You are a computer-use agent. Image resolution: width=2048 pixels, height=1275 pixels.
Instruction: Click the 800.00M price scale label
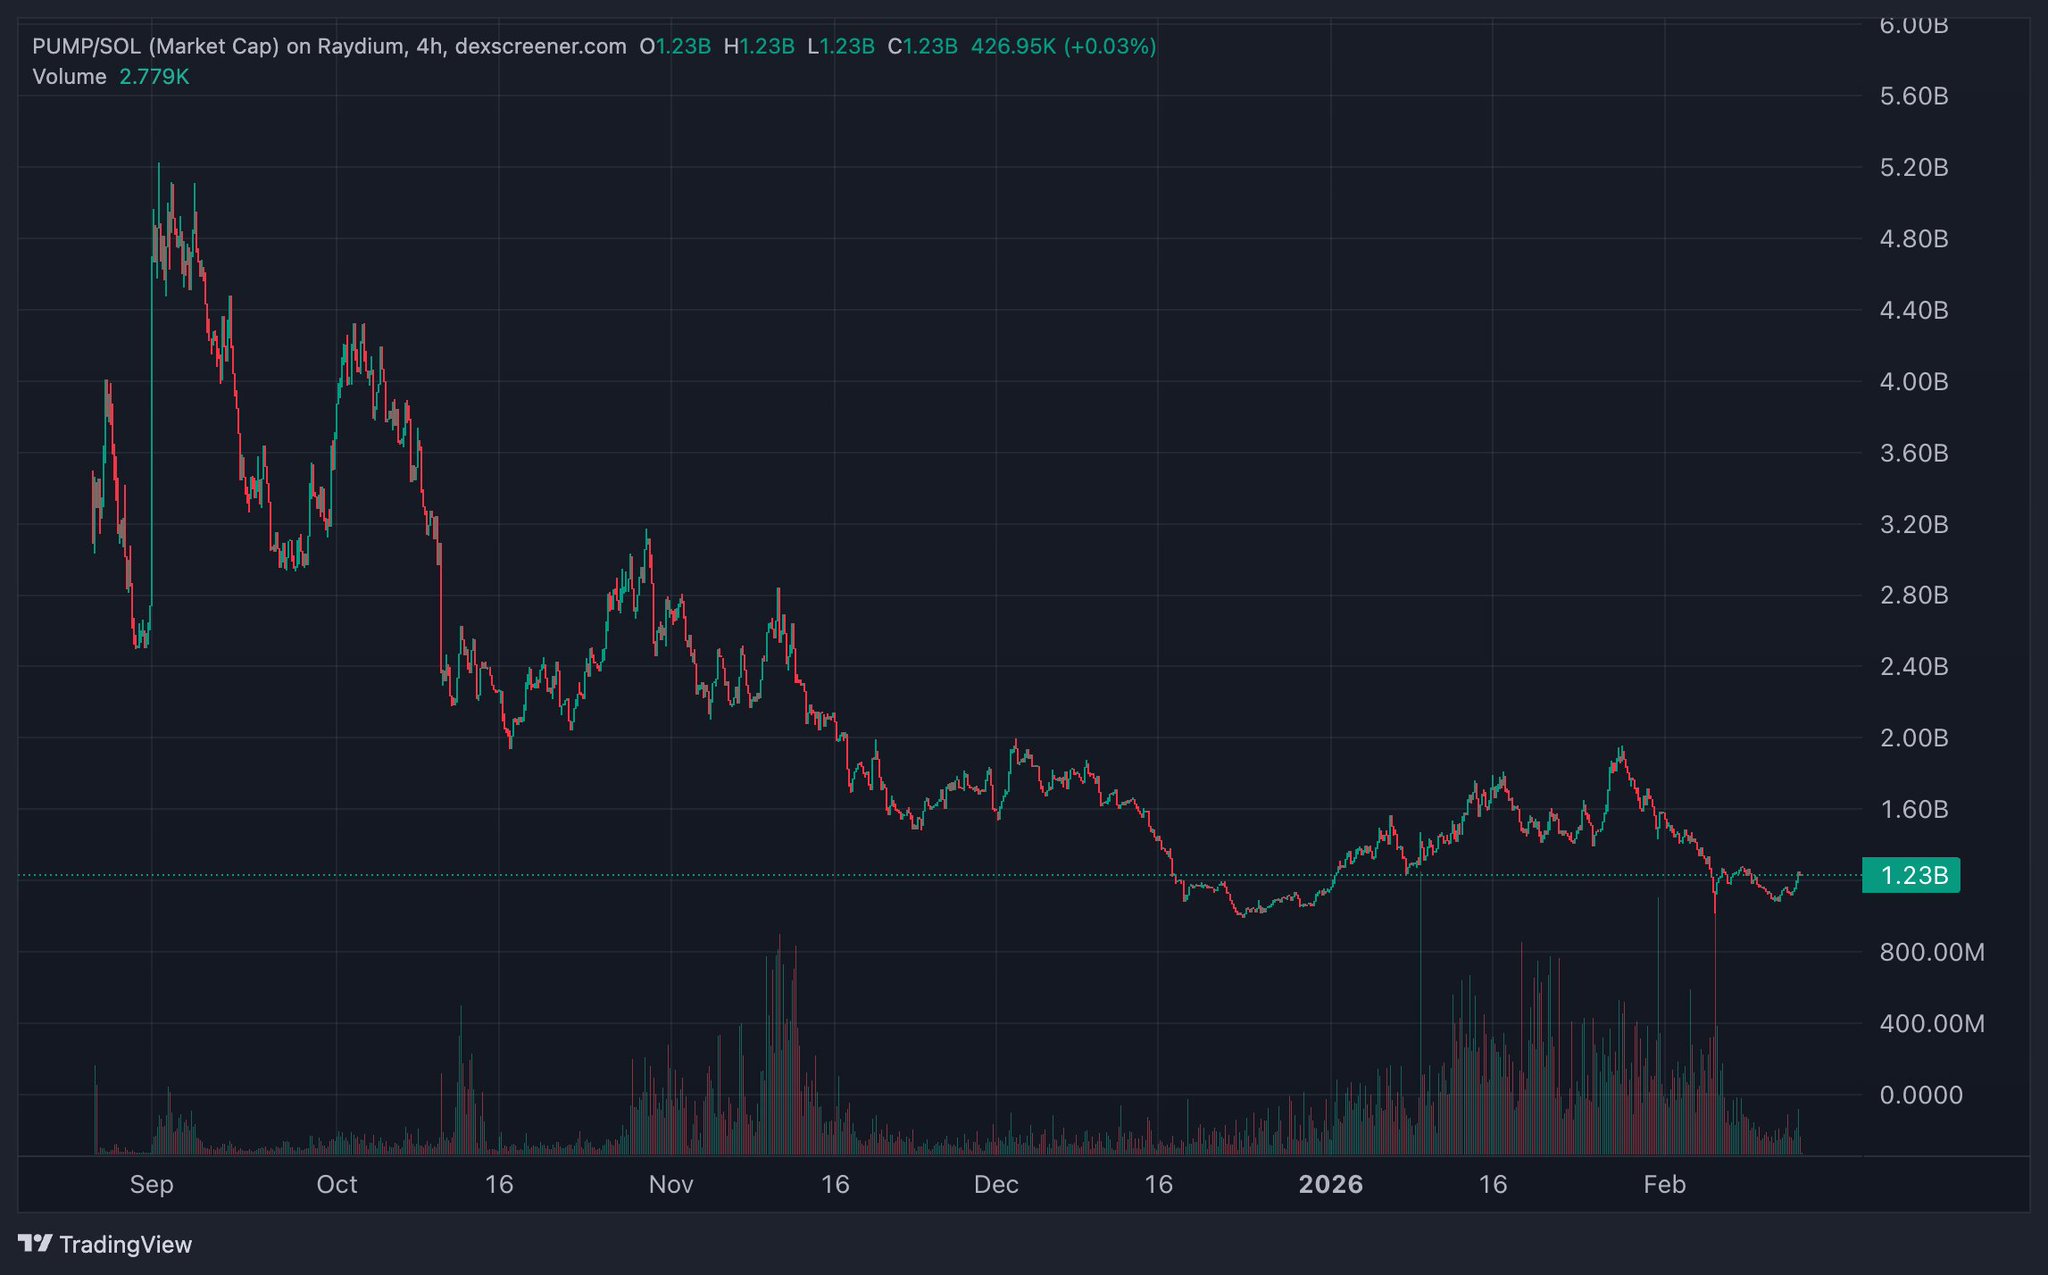pos(1931,952)
